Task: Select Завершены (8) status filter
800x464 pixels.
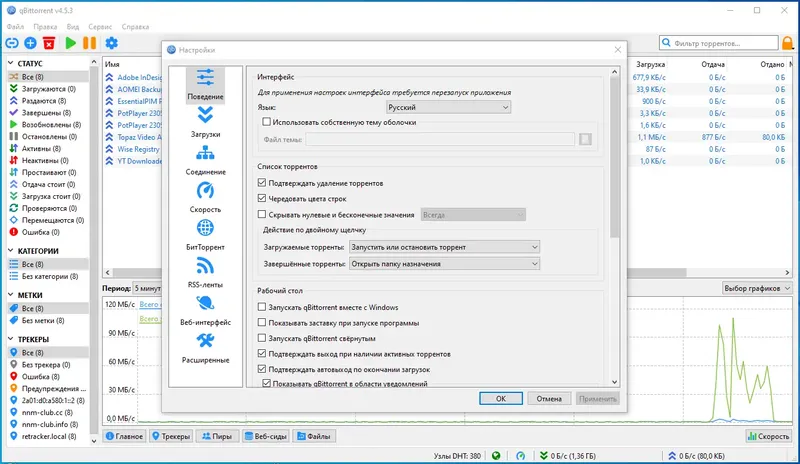Action: [x=48, y=113]
